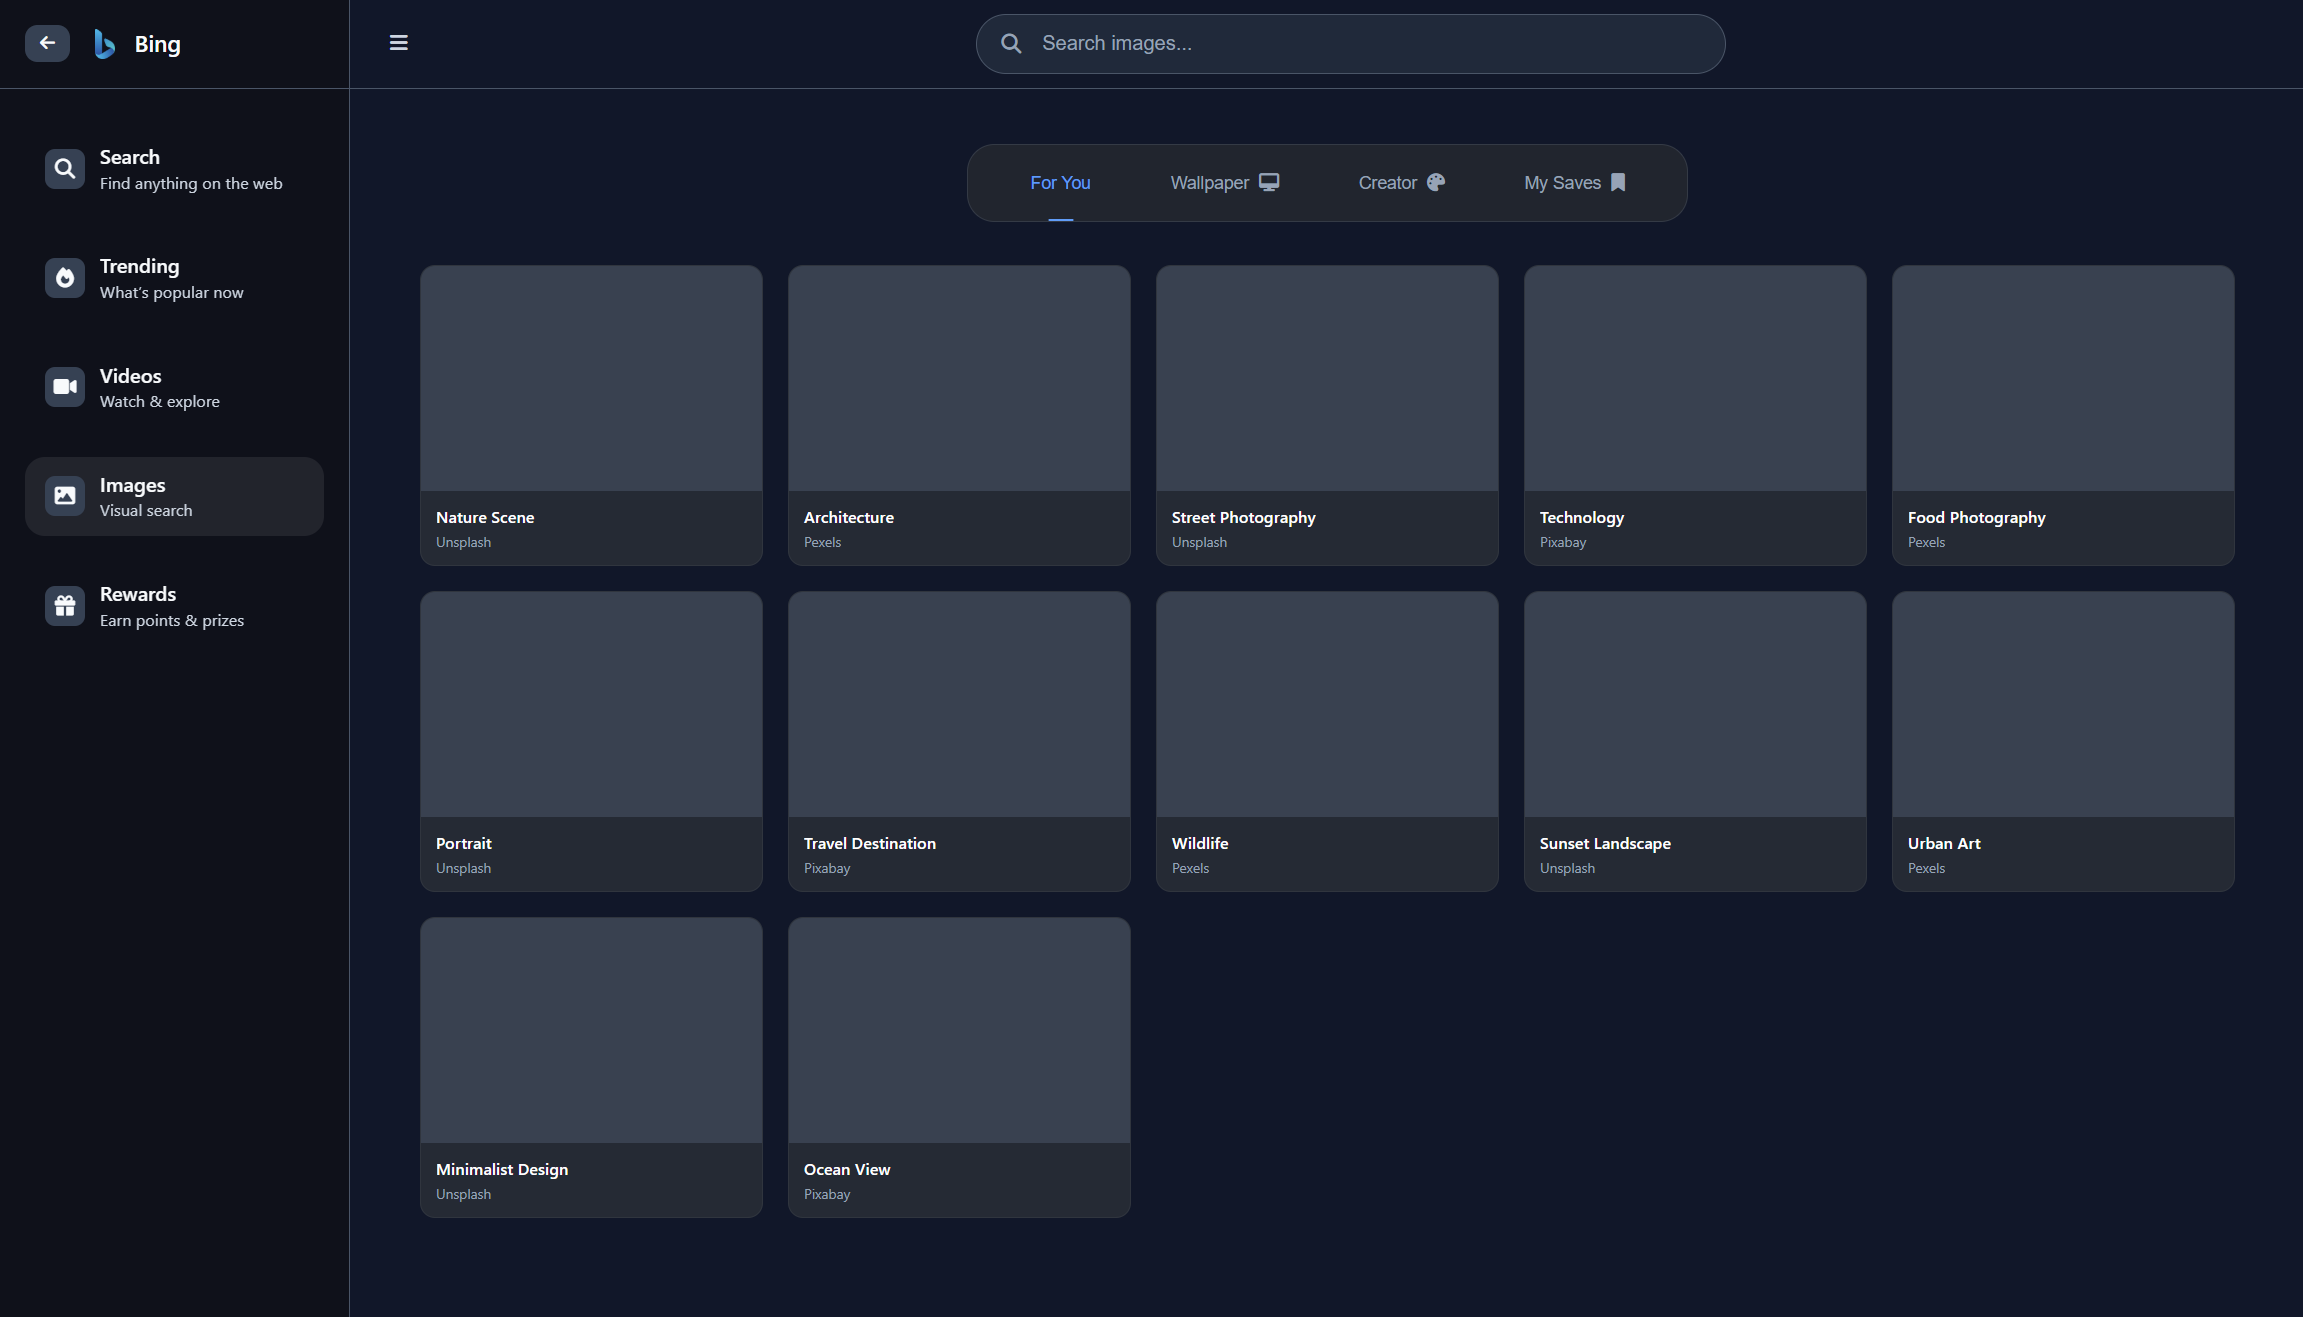Switch to the My Saves tab
The image size is (2303, 1317).
tap(1574, 183)
